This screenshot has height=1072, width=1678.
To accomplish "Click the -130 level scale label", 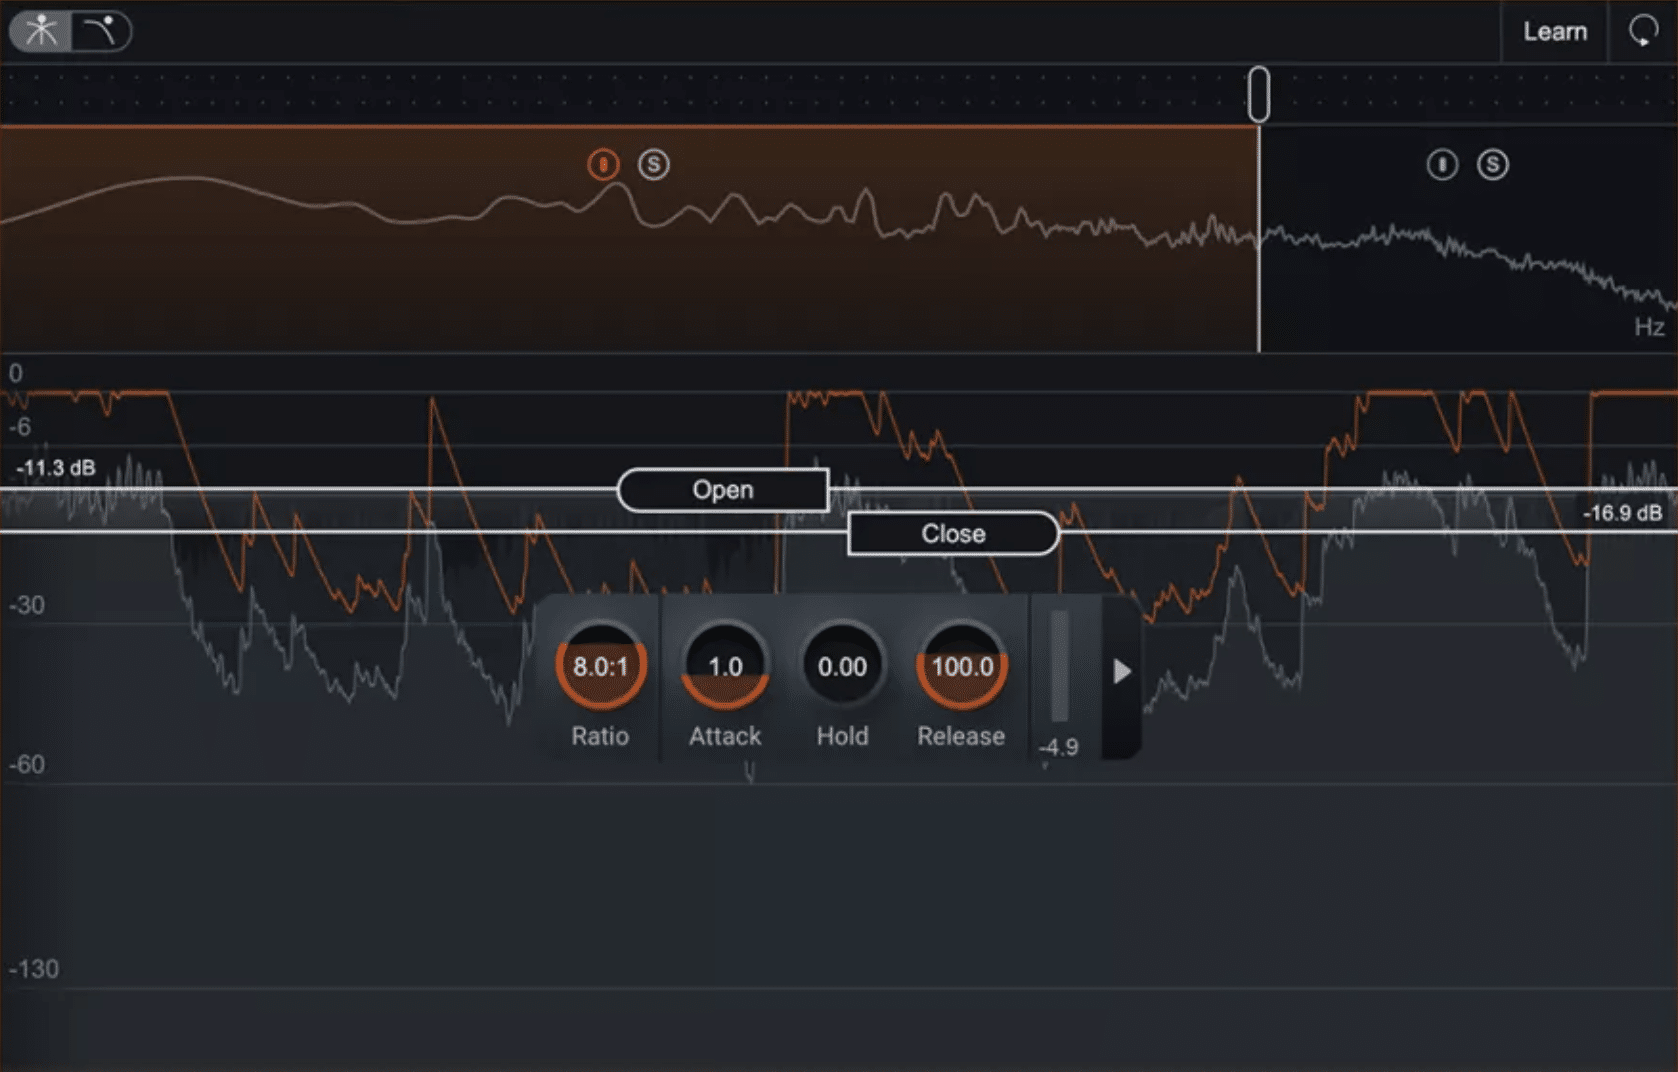I will tap(33, 969).
